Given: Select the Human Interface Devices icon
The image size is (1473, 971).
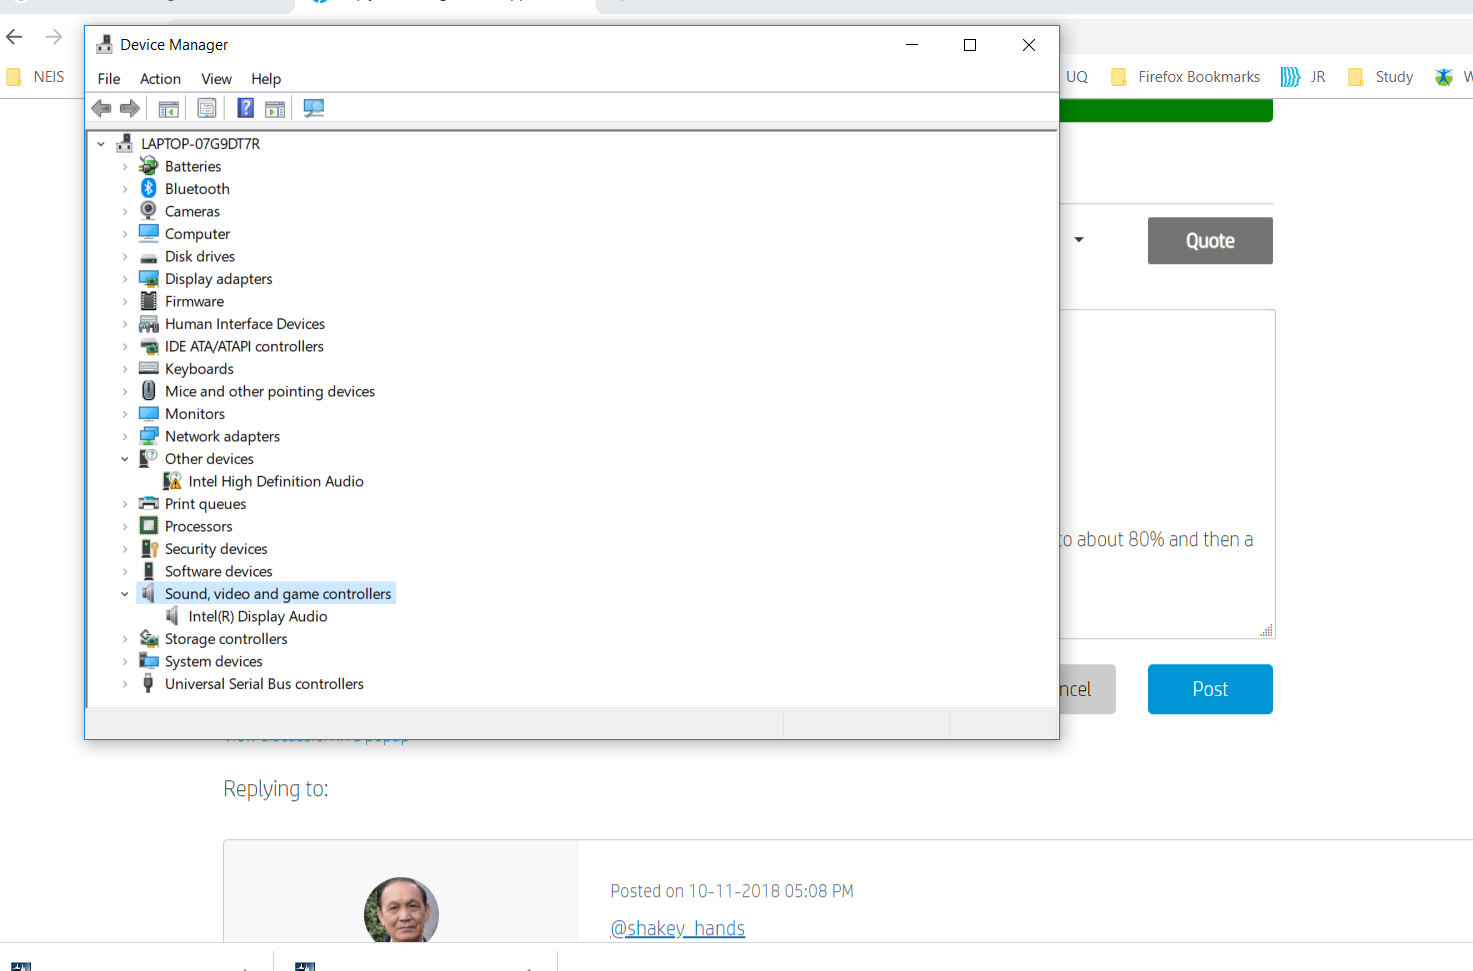Looking at the screenshot, I should 149,324.
